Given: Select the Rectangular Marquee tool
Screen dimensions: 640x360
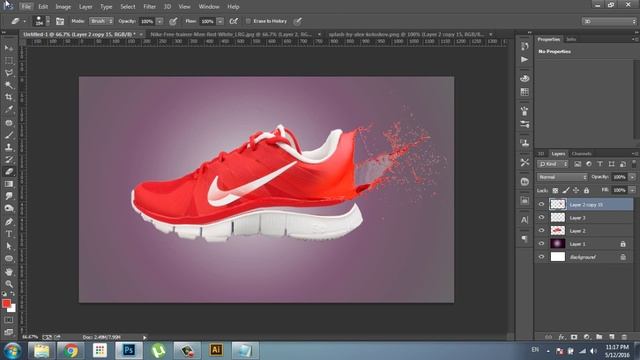Looking at the screenshot, I should tap(9, 60).
